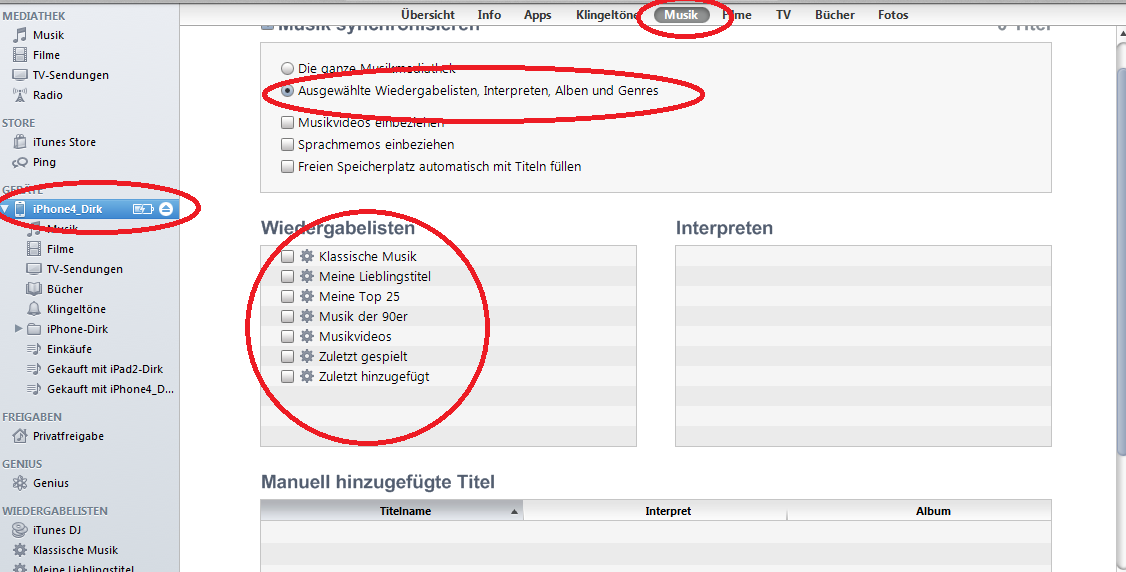The image size is (1126, 572).
Task: Click the Ping icon in the sidebar
Action: click(x=19, y=162)
